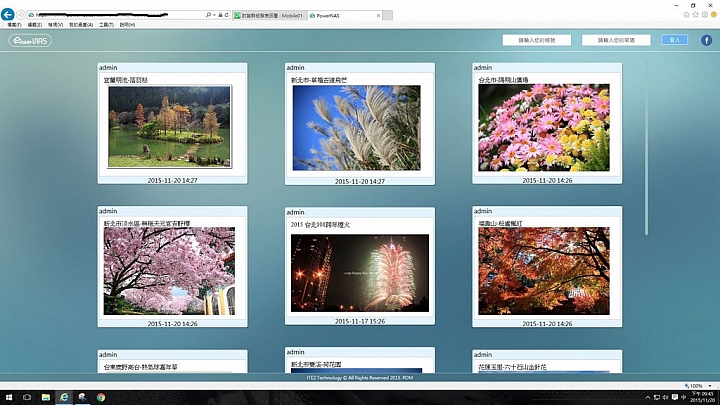Viewport: 720px width, 405px height.
Task: Open the pink cherry blossom photo
Action: 169,271
